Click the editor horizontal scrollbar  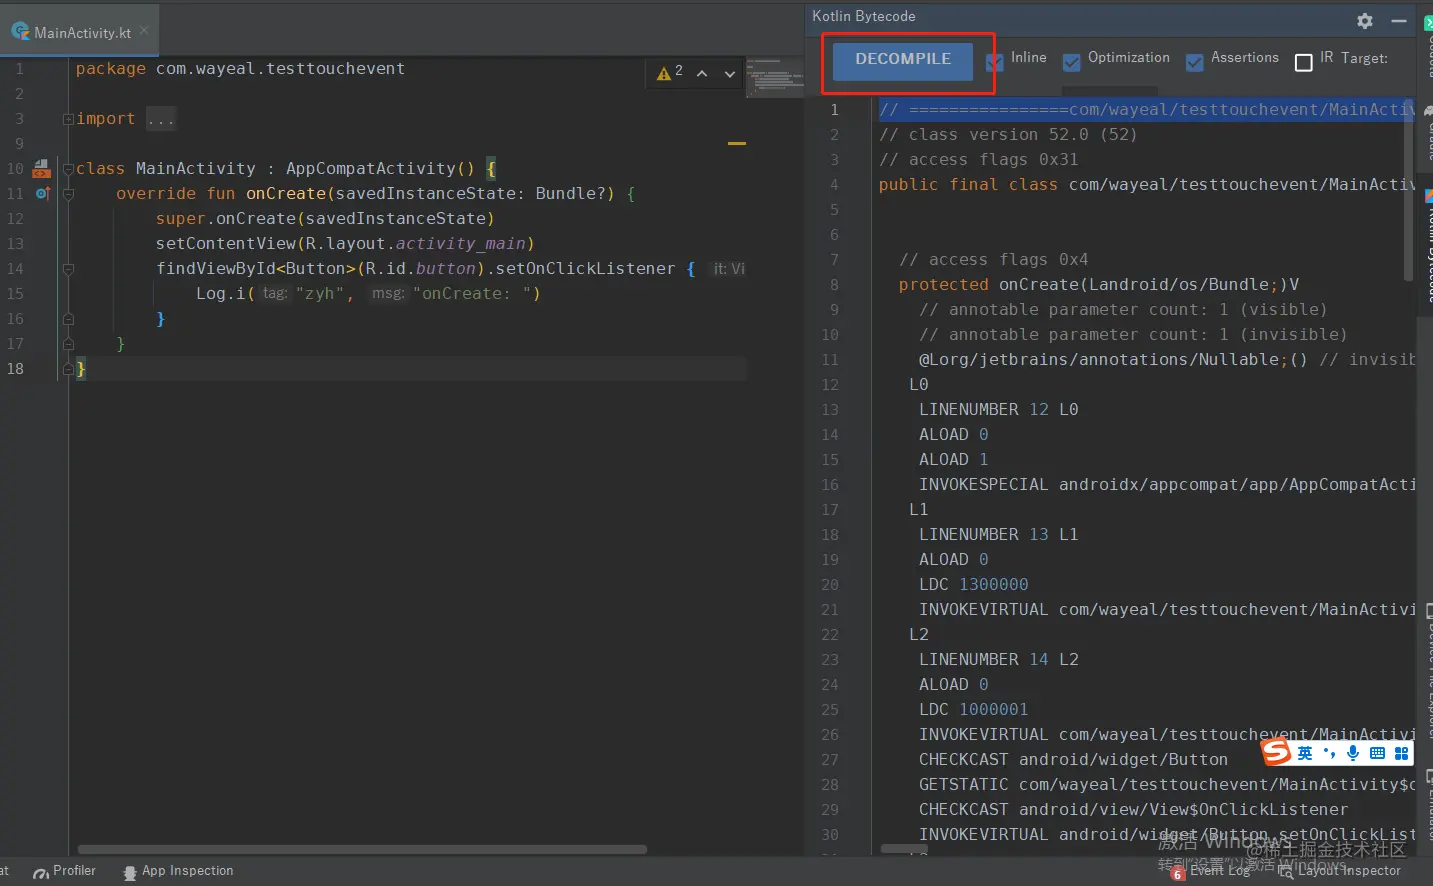click(x=362, y=849)
